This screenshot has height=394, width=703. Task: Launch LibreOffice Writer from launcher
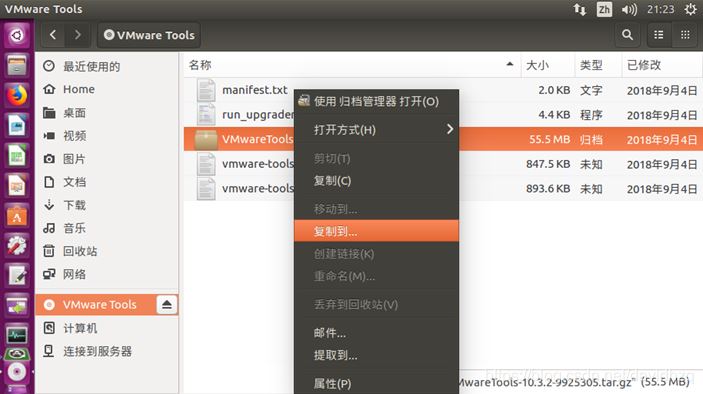pyautogui.click(x=17, y=125)
